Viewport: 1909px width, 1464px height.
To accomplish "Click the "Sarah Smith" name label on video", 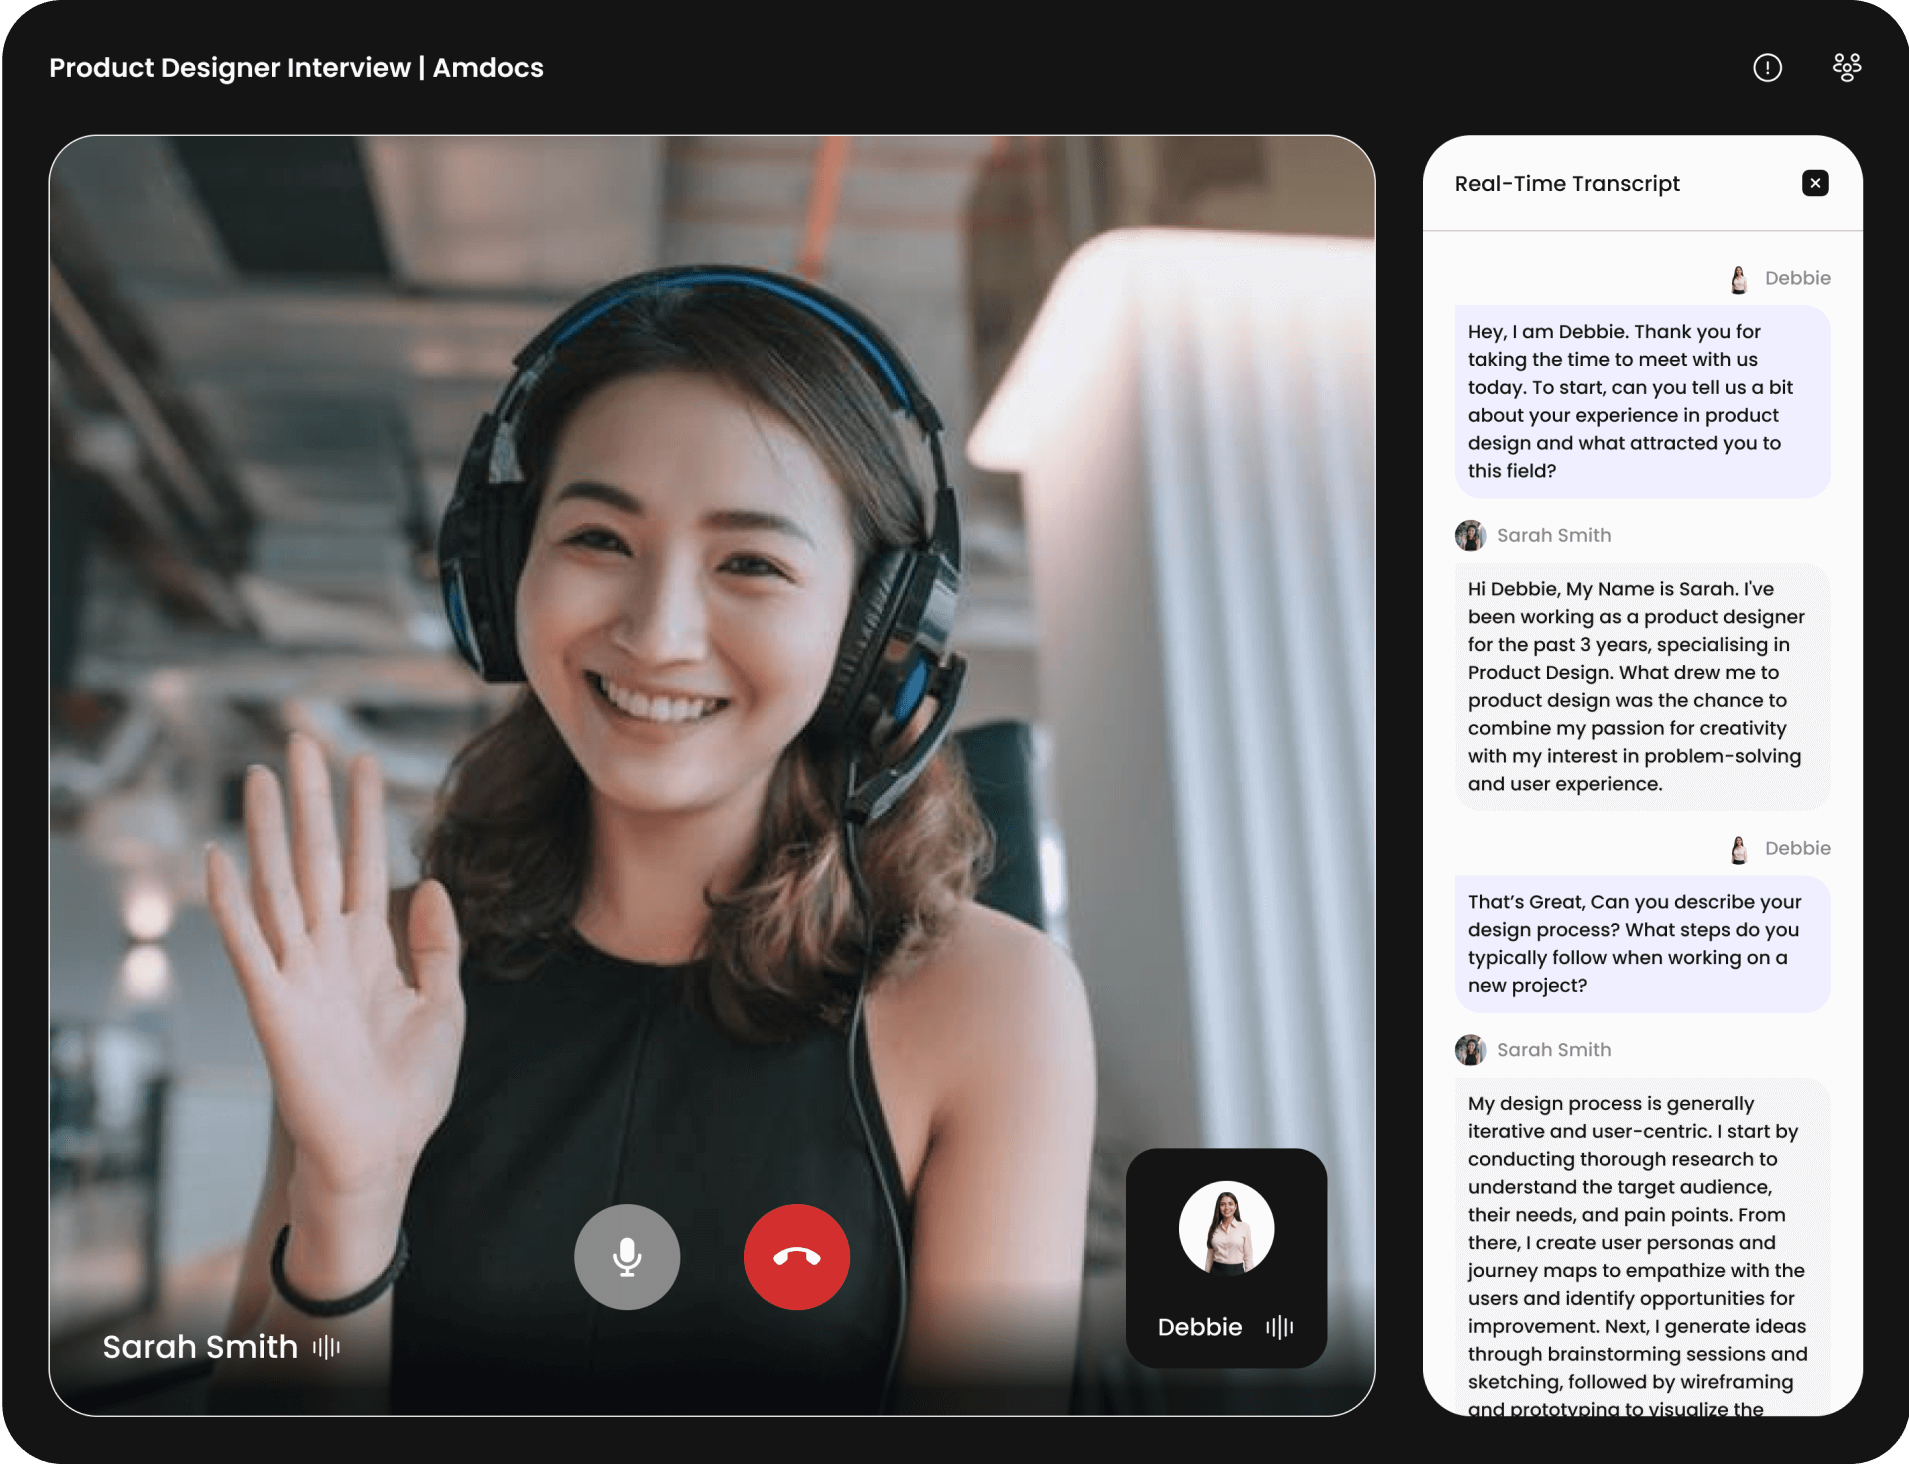I will click(200, 1347).
